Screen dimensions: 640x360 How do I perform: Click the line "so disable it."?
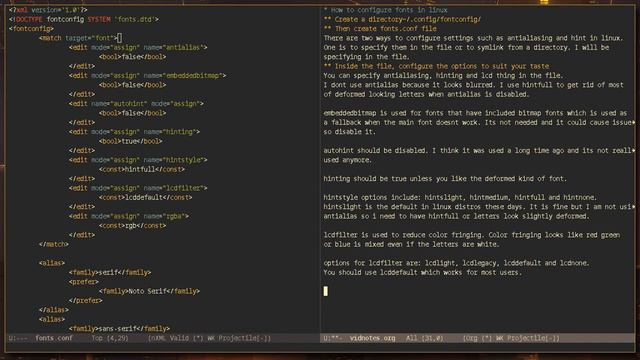click(349, 132)
